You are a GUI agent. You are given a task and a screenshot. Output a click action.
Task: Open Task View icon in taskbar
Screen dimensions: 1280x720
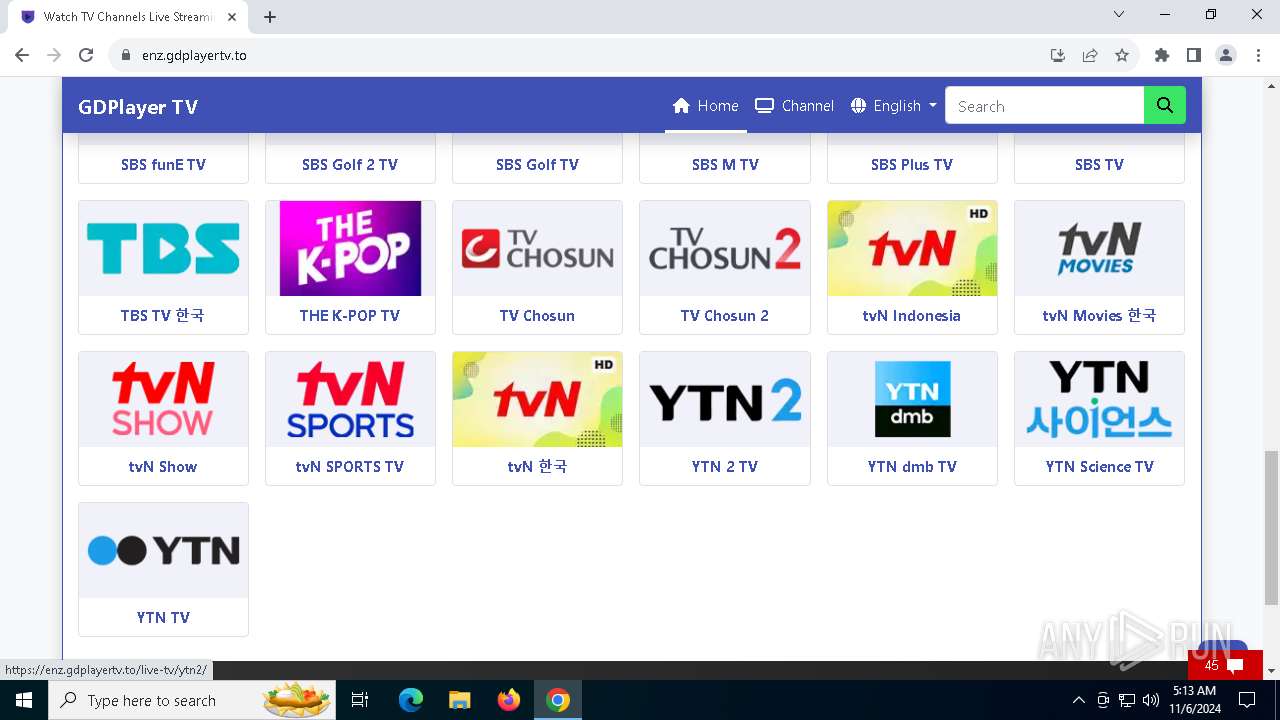(360, 700)
